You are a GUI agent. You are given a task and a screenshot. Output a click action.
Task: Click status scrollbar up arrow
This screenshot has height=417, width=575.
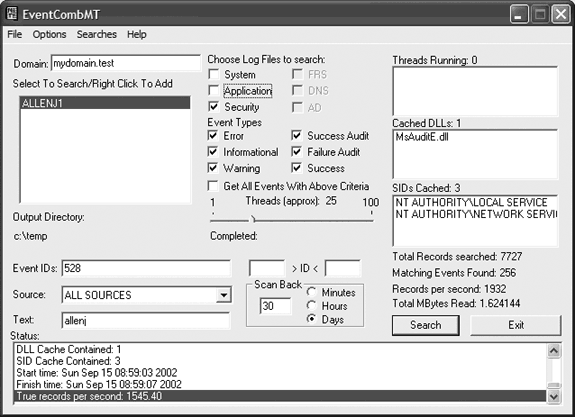click(554, 351)
